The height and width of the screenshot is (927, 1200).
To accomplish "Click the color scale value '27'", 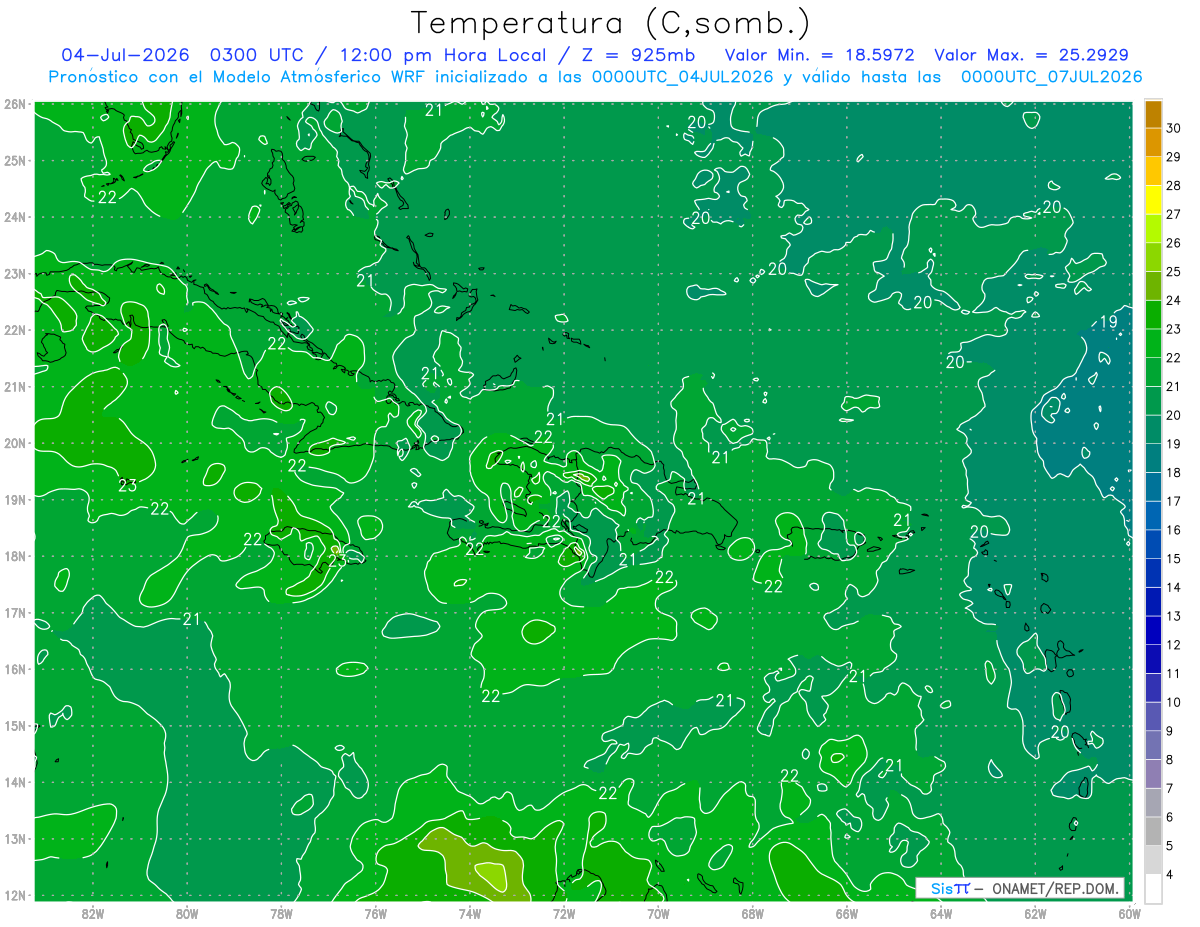I will click(1173, 214).
